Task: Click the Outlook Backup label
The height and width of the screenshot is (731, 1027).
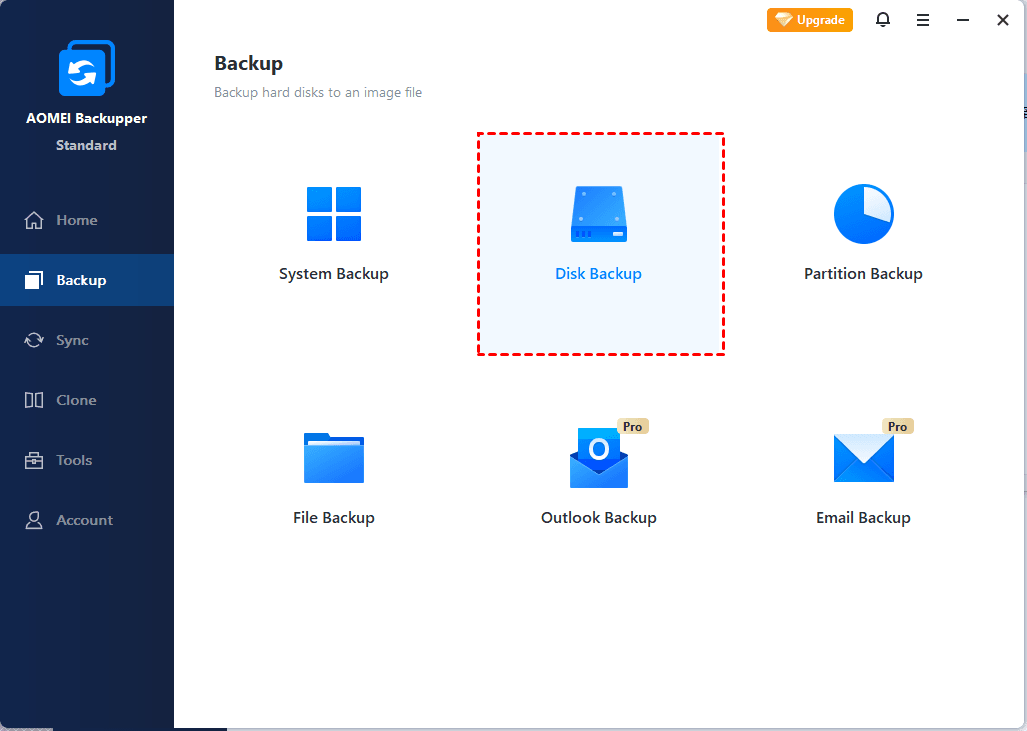Action: [x=599, y=518]
